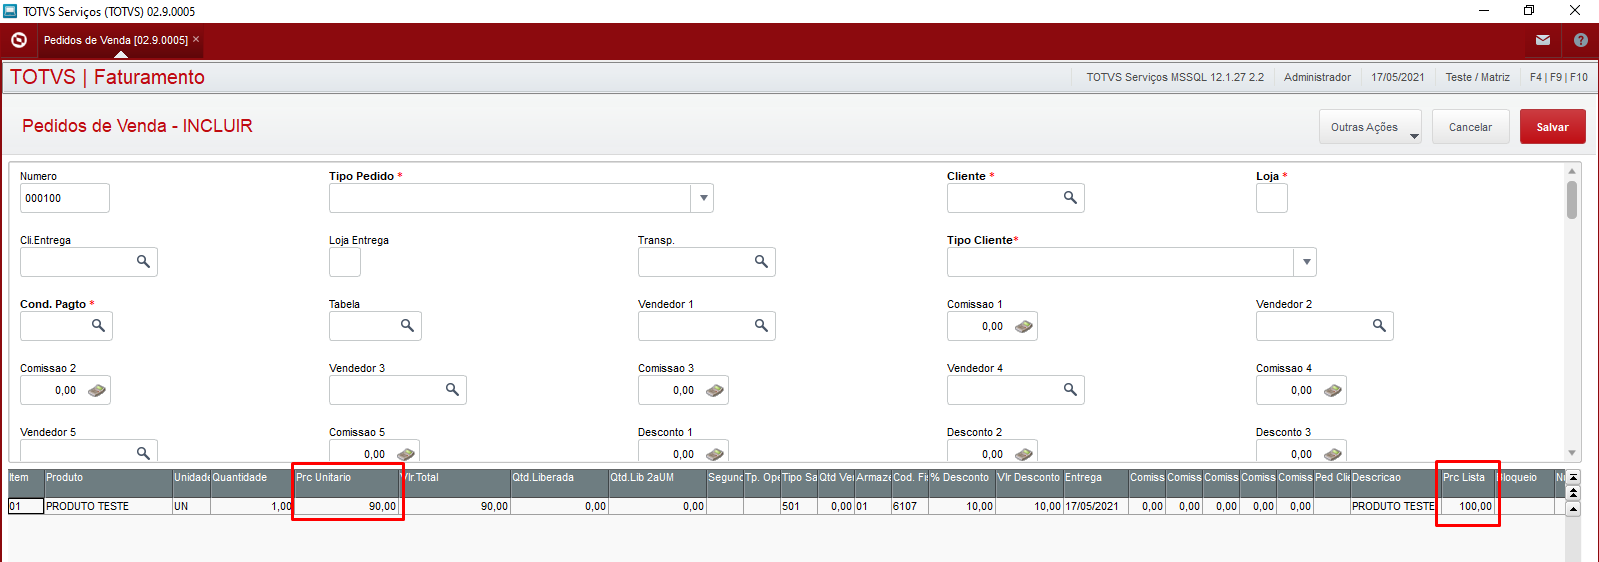
Task: Open the Tabela lookup magnifier
Action: tap(407, 326)
